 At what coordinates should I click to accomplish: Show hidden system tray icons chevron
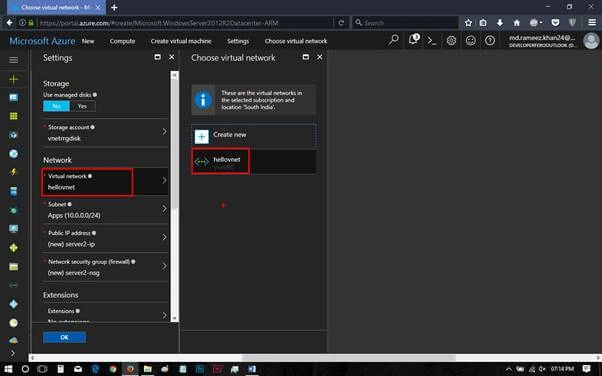[509, 369]
